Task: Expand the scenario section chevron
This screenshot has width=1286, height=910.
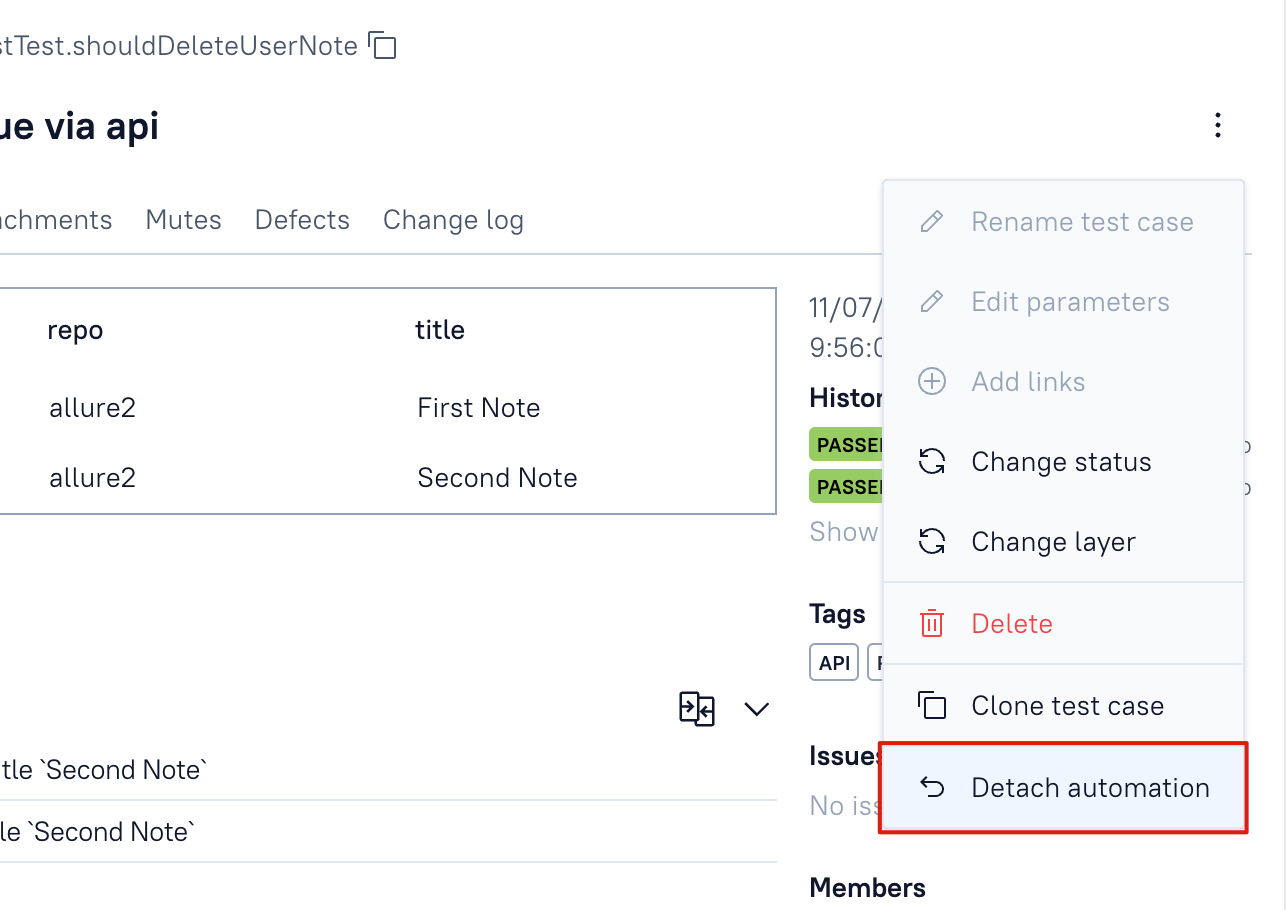Action: tap(757, 708)
